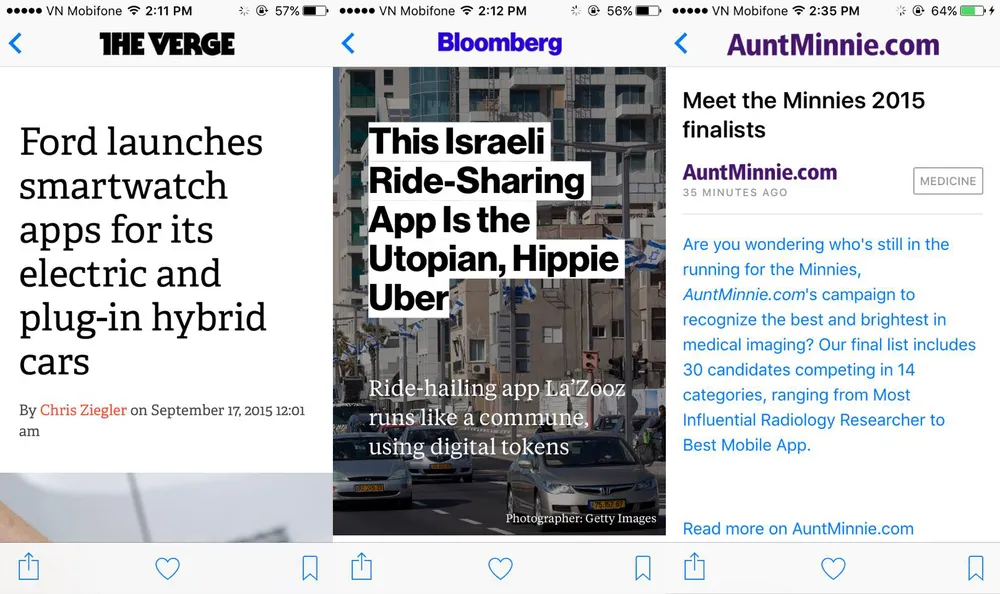The image size is (1000, 594).
Task: Bookmark The Verge article
Action: (310, 568)
